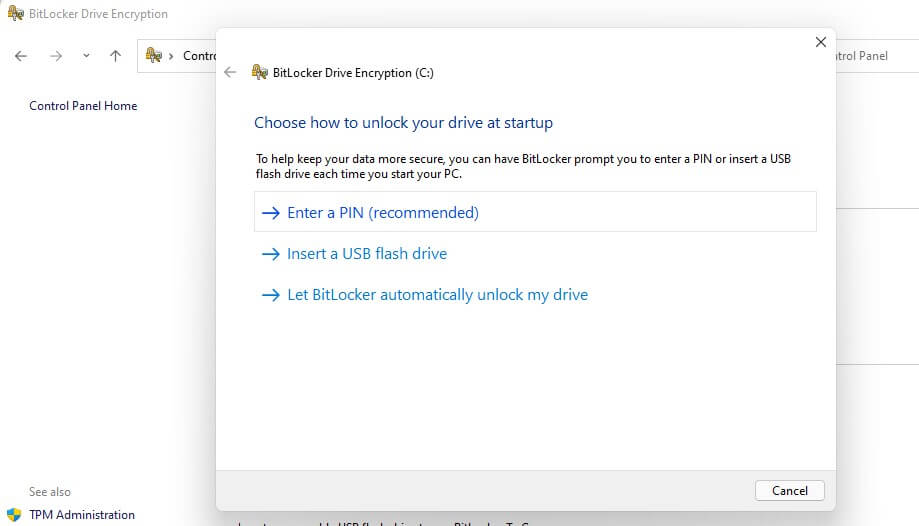Close the BitLocker Drive Encryption (C:) dialog
The image size is (919, 526).
coord(821,42)
